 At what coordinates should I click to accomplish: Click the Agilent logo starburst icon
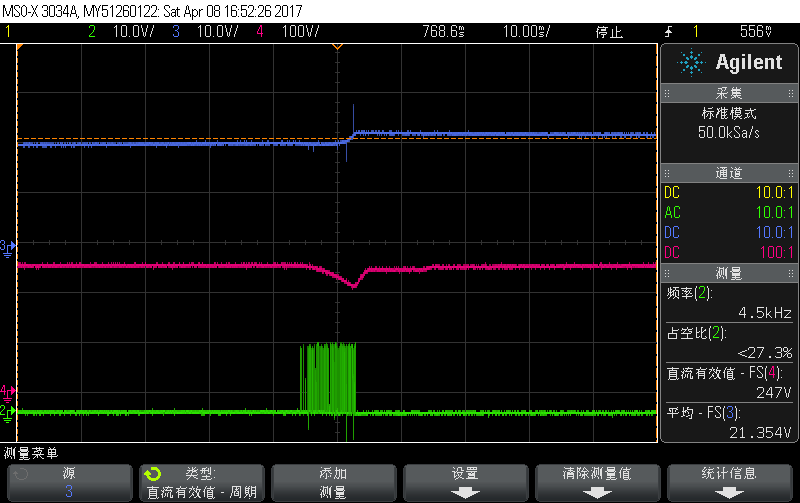[691, 63]
